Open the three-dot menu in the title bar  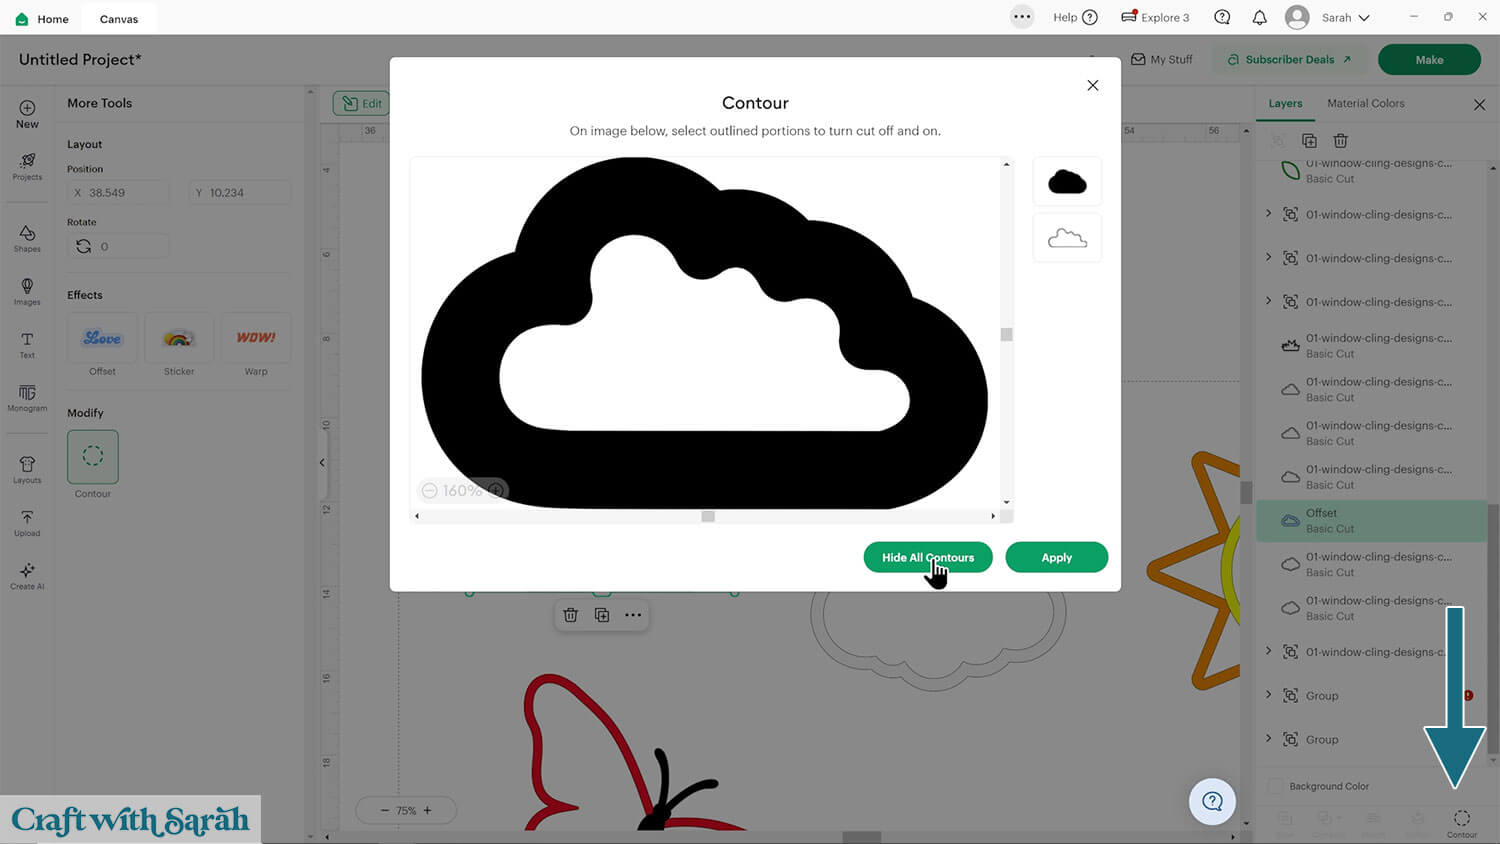(x=1021, y=17)
